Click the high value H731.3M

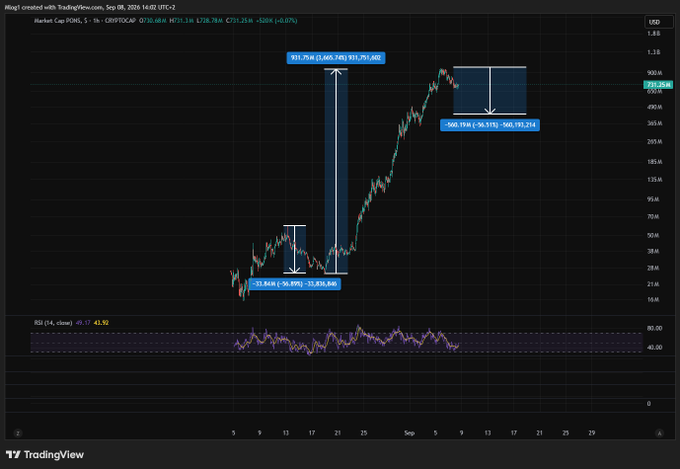point(181,20)
